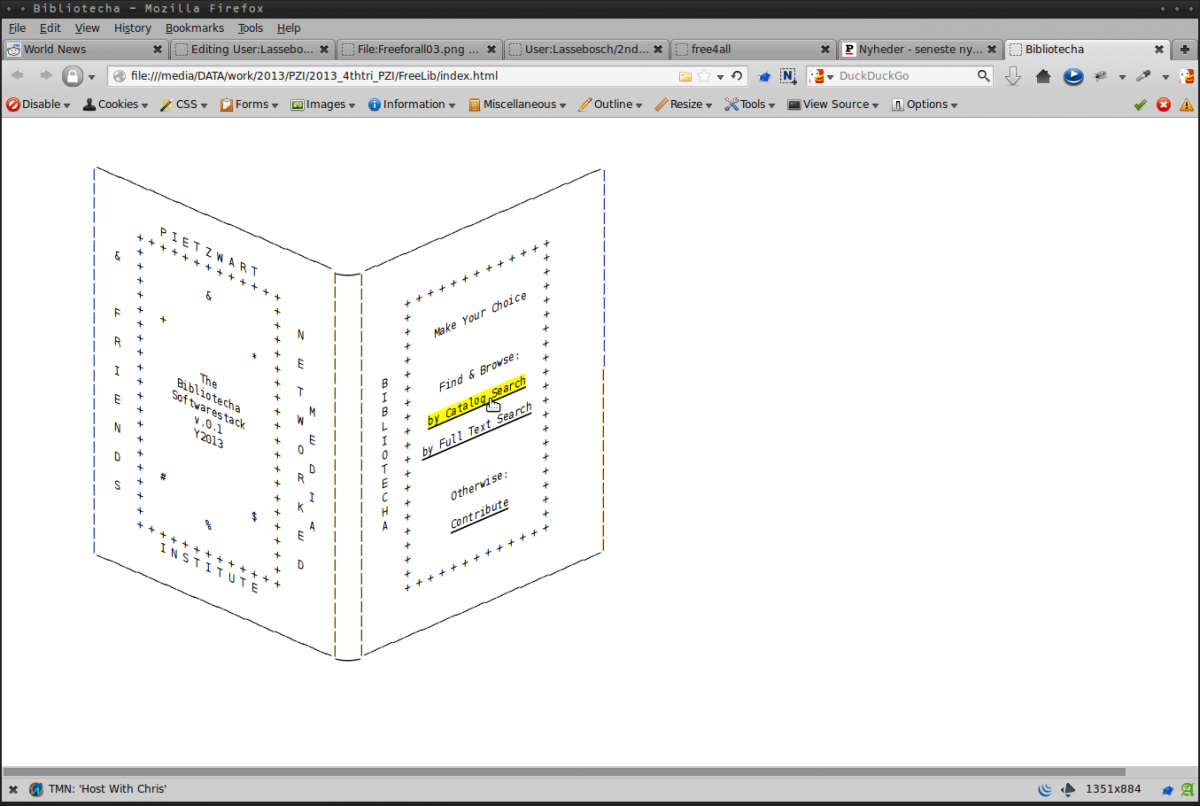This screenshot has width=1200, height=806.
Task: Go back with the Back arrow
Action: (x=17, y=76)
